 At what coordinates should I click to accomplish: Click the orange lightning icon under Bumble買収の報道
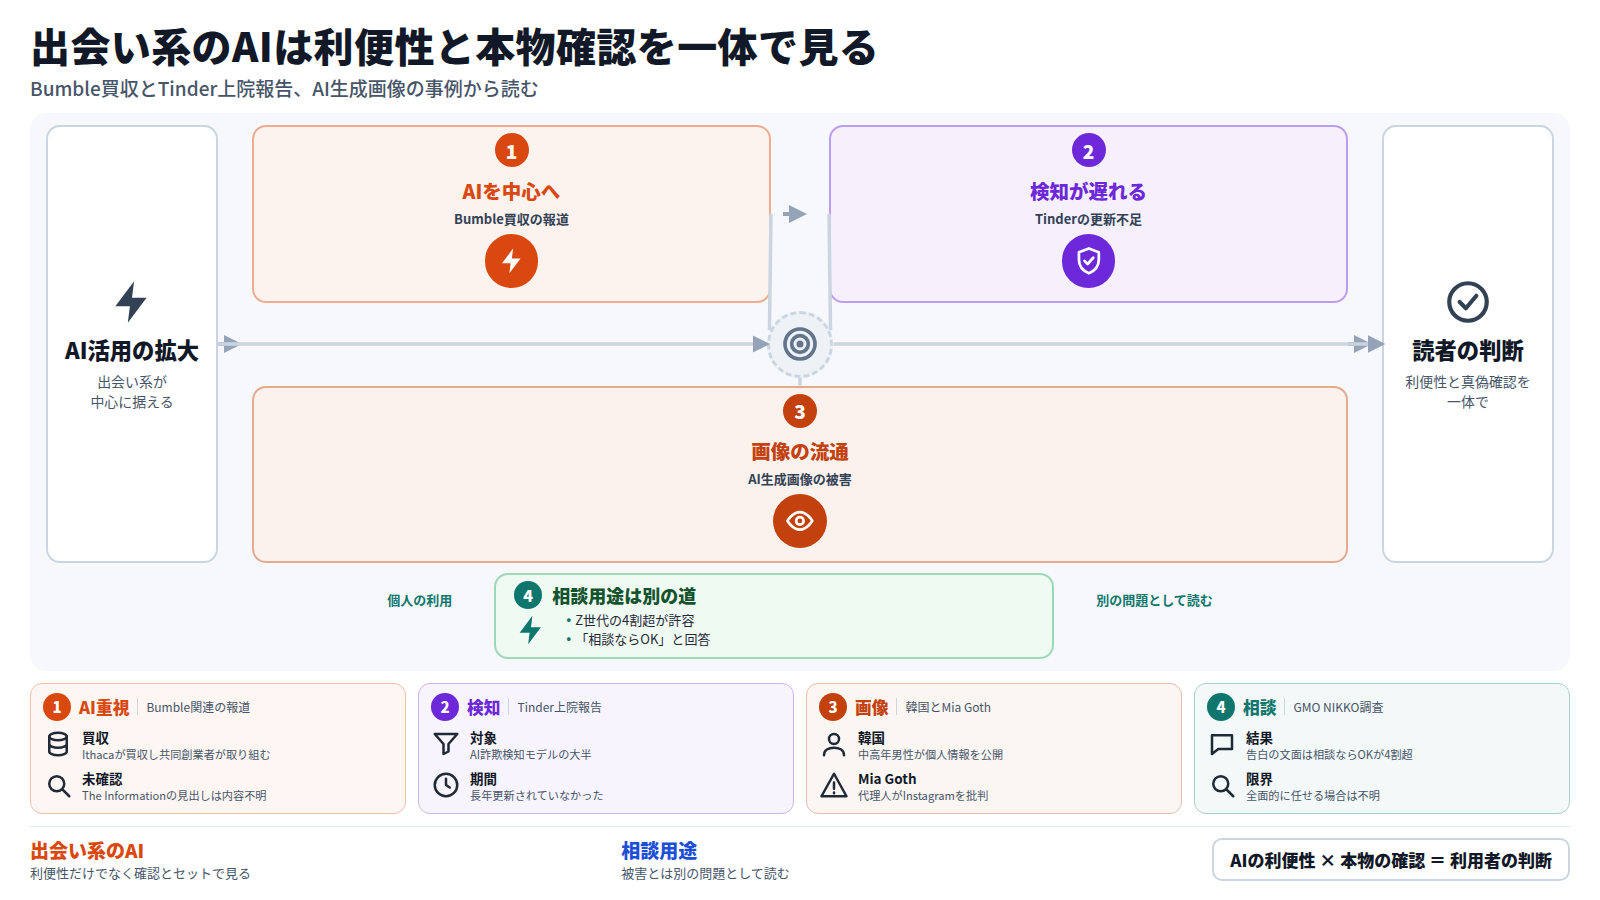(x=511, y=261)
